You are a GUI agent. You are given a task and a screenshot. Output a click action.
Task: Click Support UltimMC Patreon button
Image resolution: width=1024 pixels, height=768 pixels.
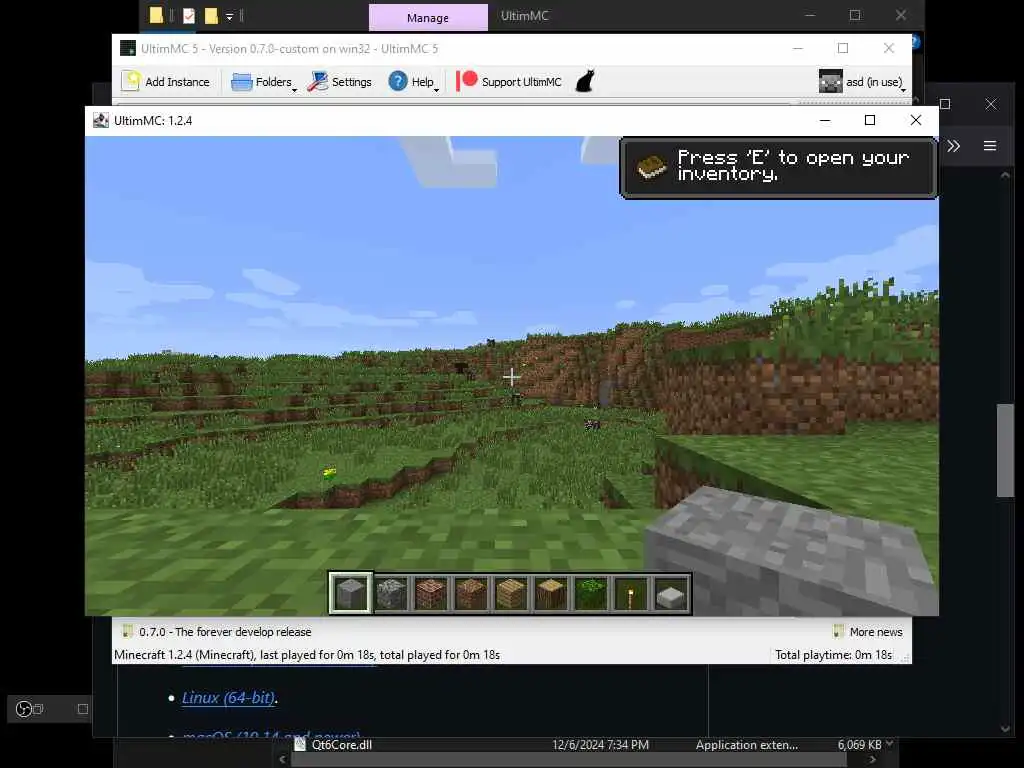tap(509, 82)
